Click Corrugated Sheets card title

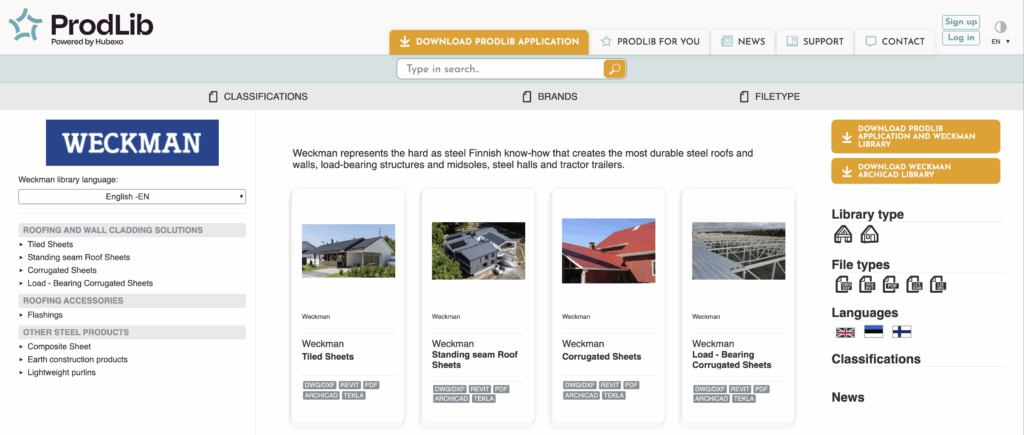(x=601, y=357)
